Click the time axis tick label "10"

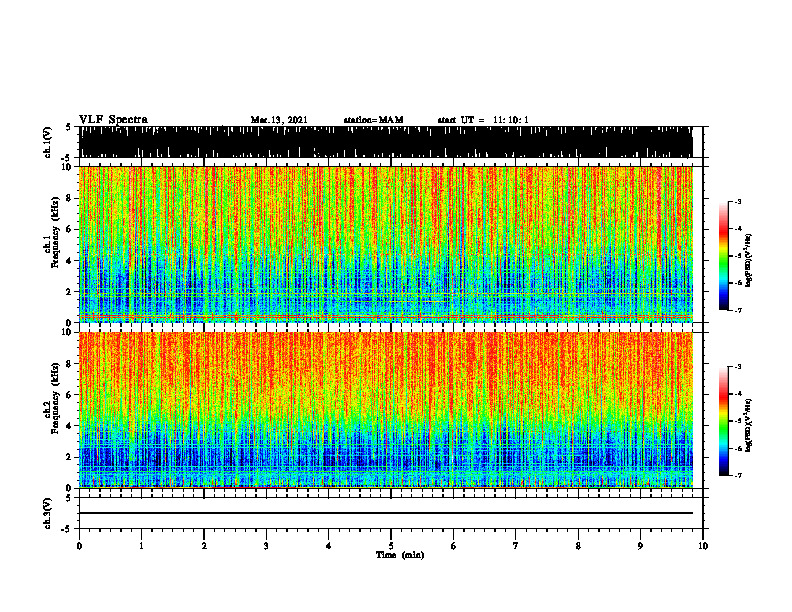[x=703, y=546]
